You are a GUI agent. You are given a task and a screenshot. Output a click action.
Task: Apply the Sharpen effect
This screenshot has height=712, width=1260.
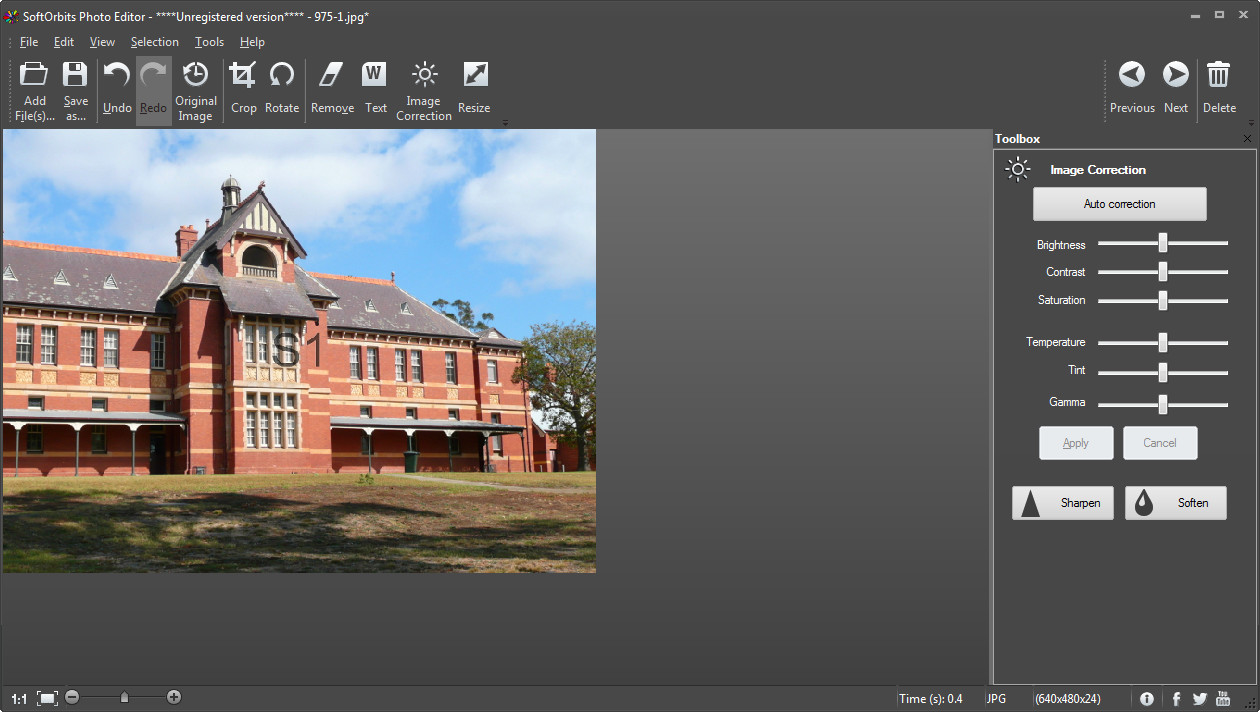click(1062, 502)
